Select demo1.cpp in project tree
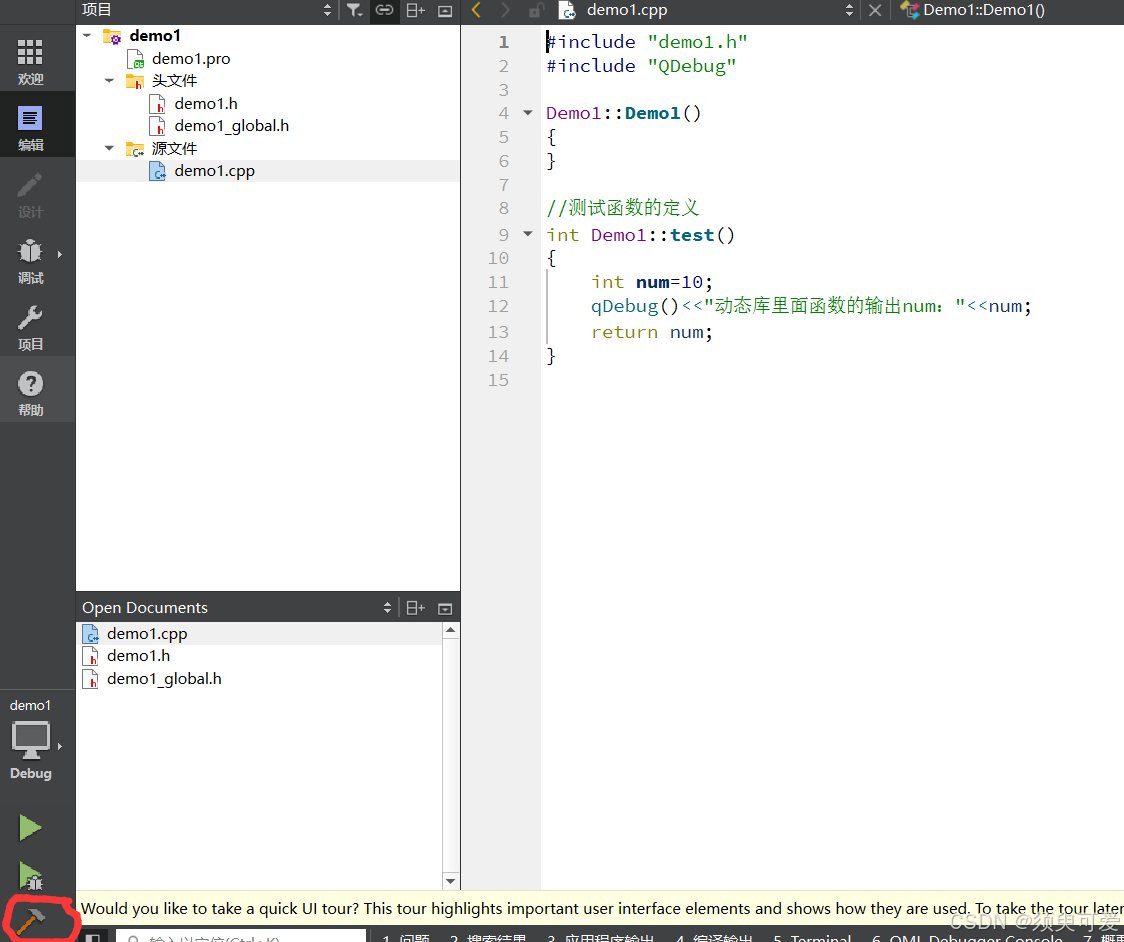The width and height of the screenshot is (1124, 942). pos(214,171)
